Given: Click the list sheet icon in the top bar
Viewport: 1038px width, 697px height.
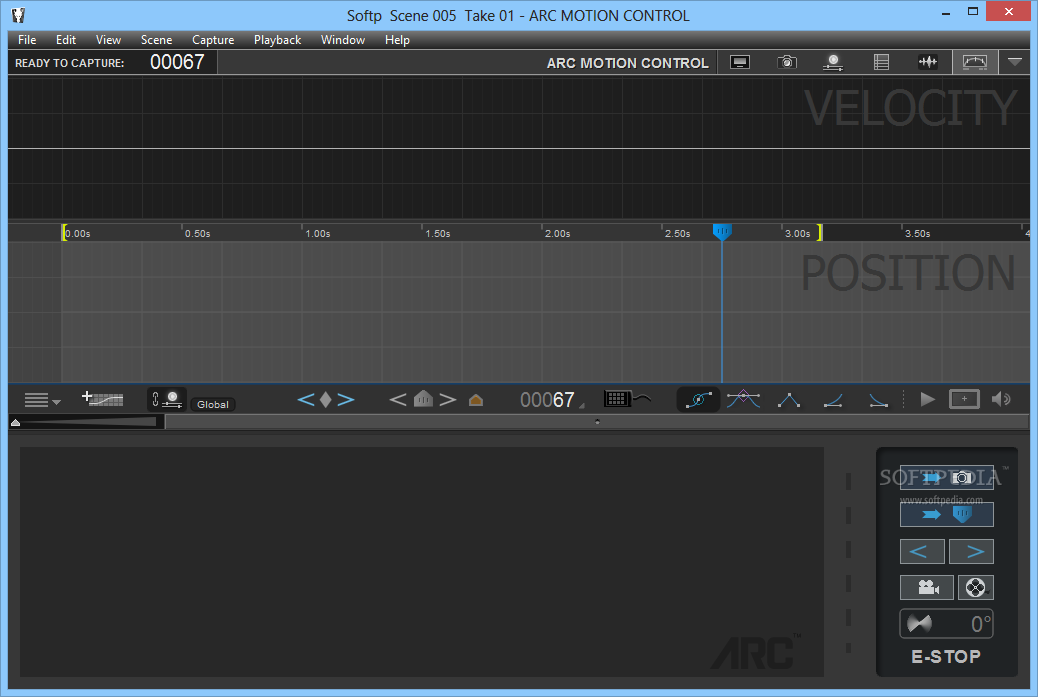Looking at the screenshot, I should point(881,62).
